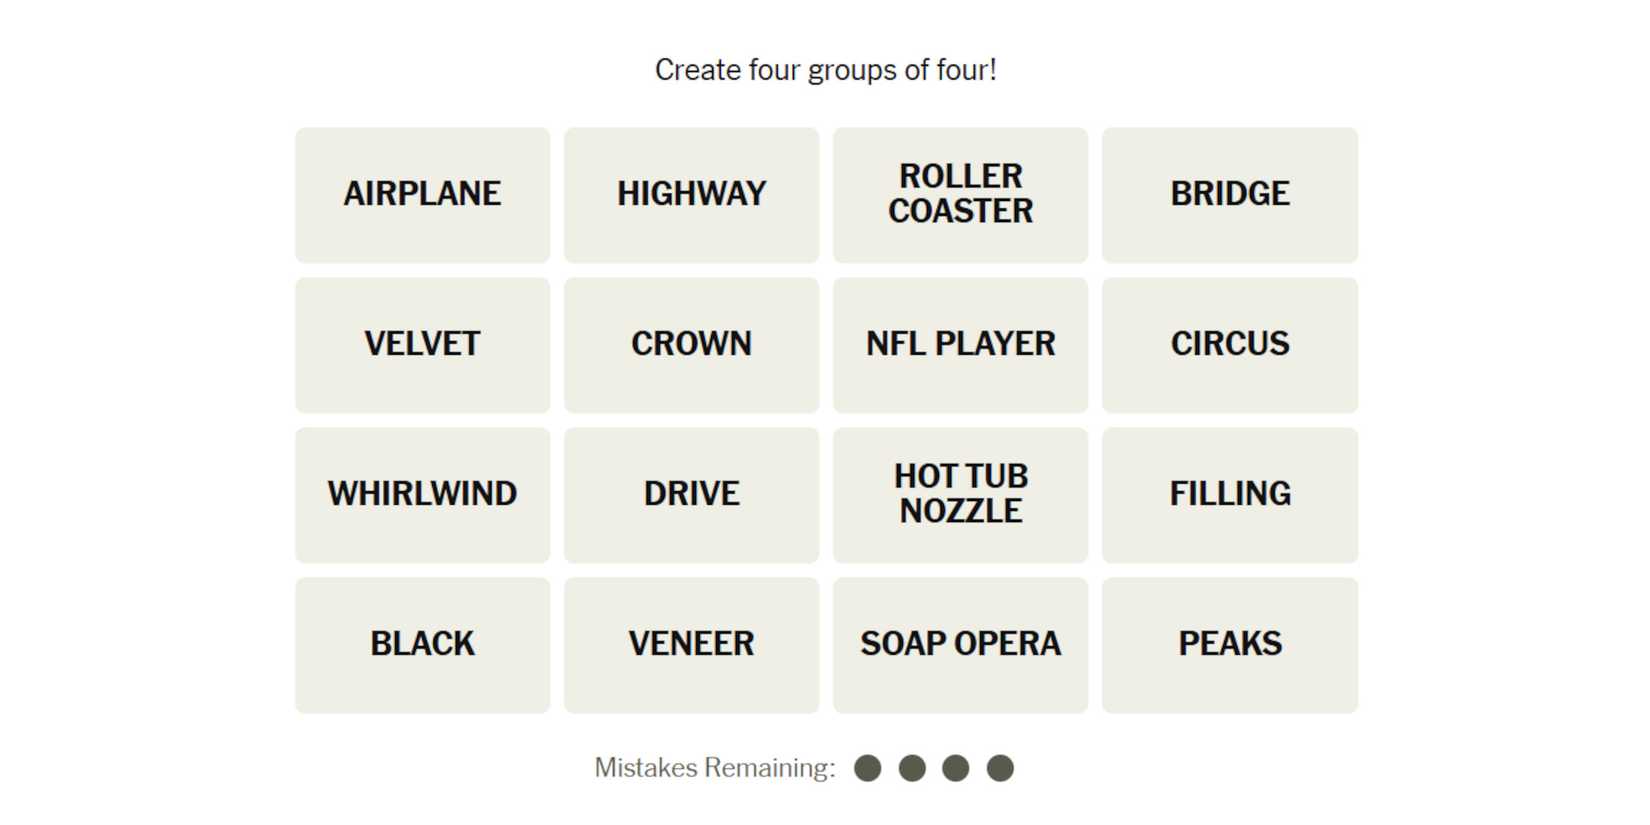Screen dimensions: 1650x825
Task: Select the AIRPLANE tile
Action: click(x=422, y=194)
